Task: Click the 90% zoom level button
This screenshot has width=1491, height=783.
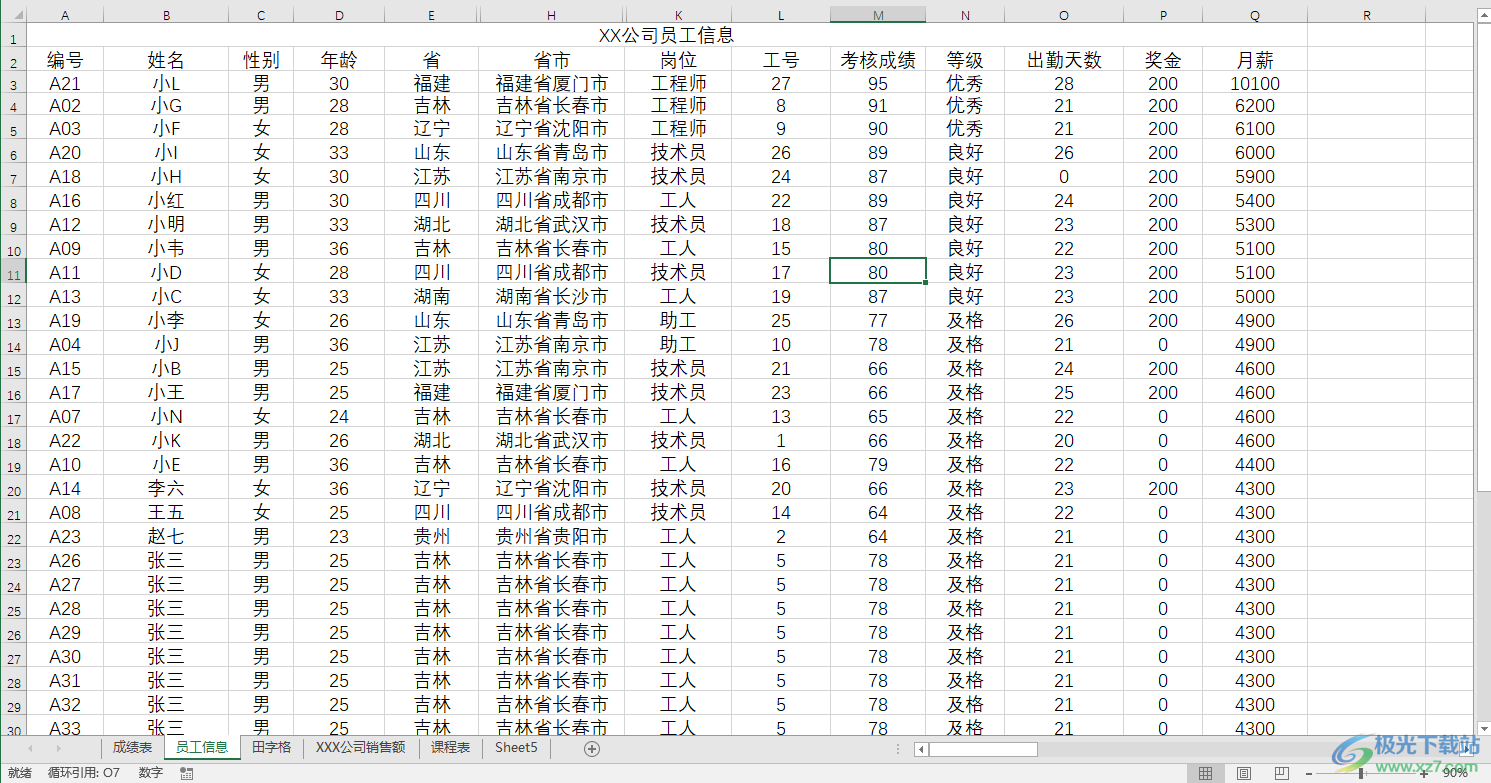Action: pyautogui.click(x=1454, y=774)
